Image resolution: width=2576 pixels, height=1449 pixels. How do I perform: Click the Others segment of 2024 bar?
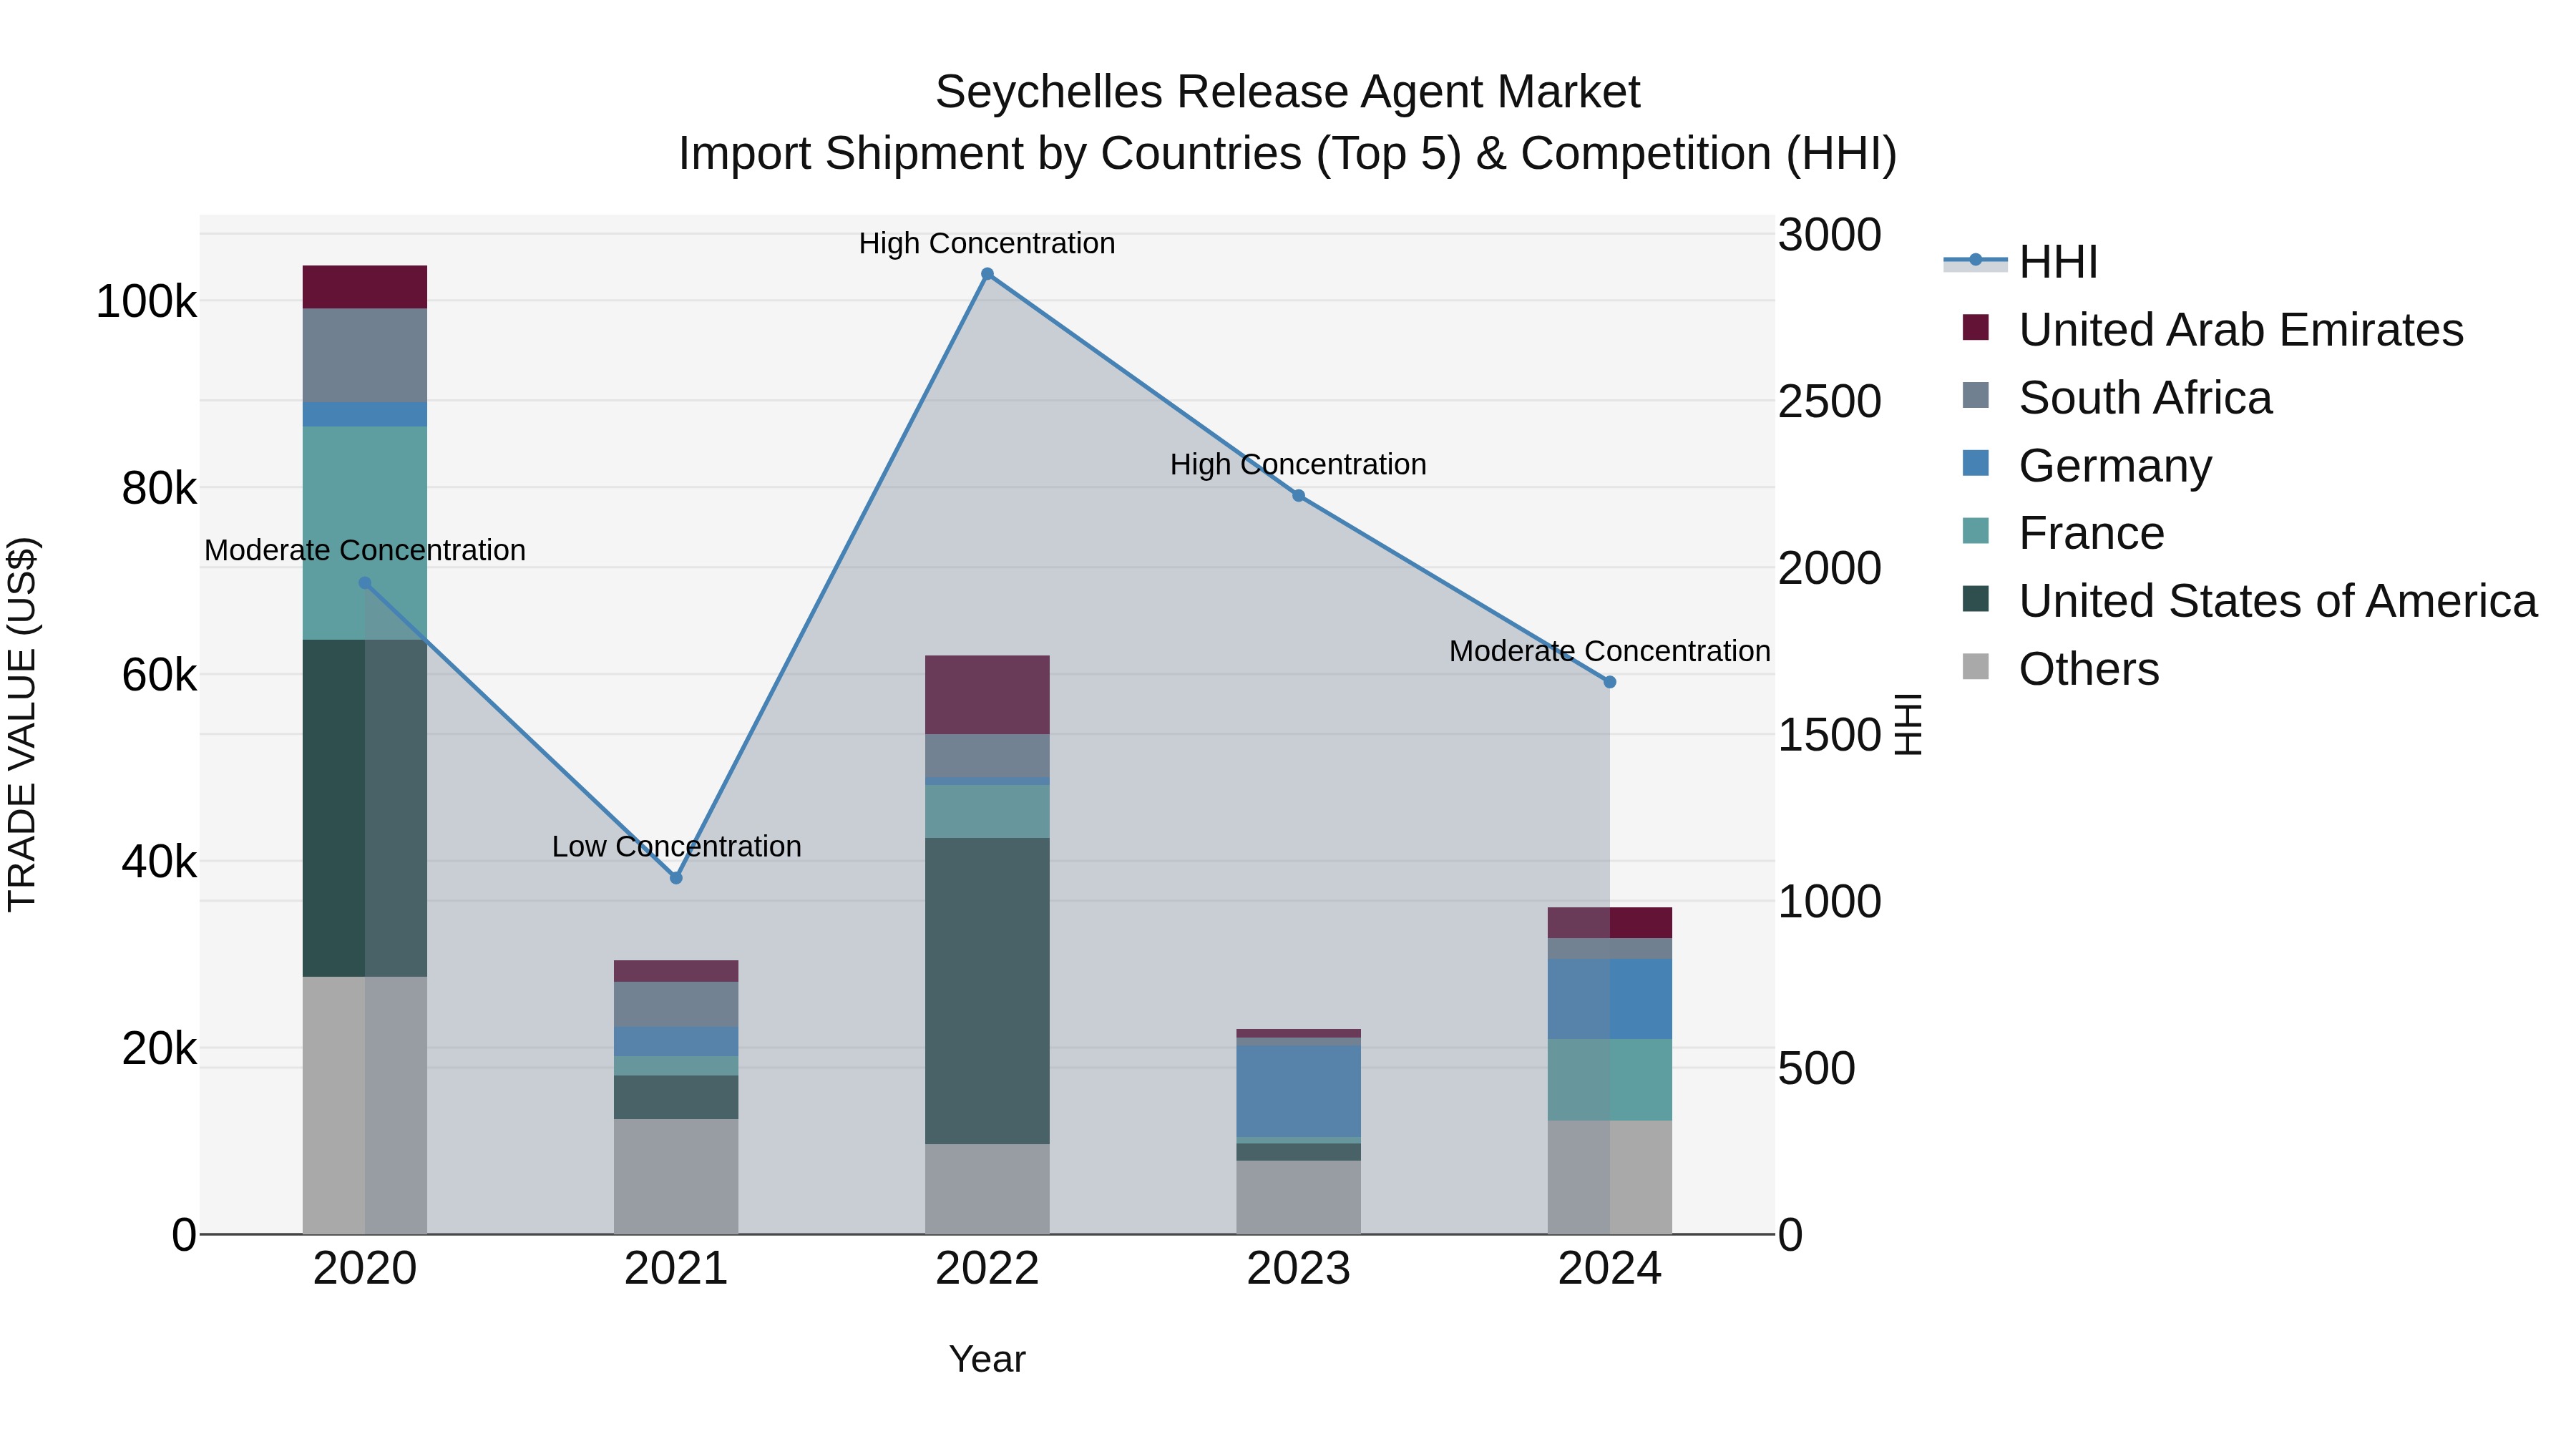pyautogui.click(x=1610, y=1177)
